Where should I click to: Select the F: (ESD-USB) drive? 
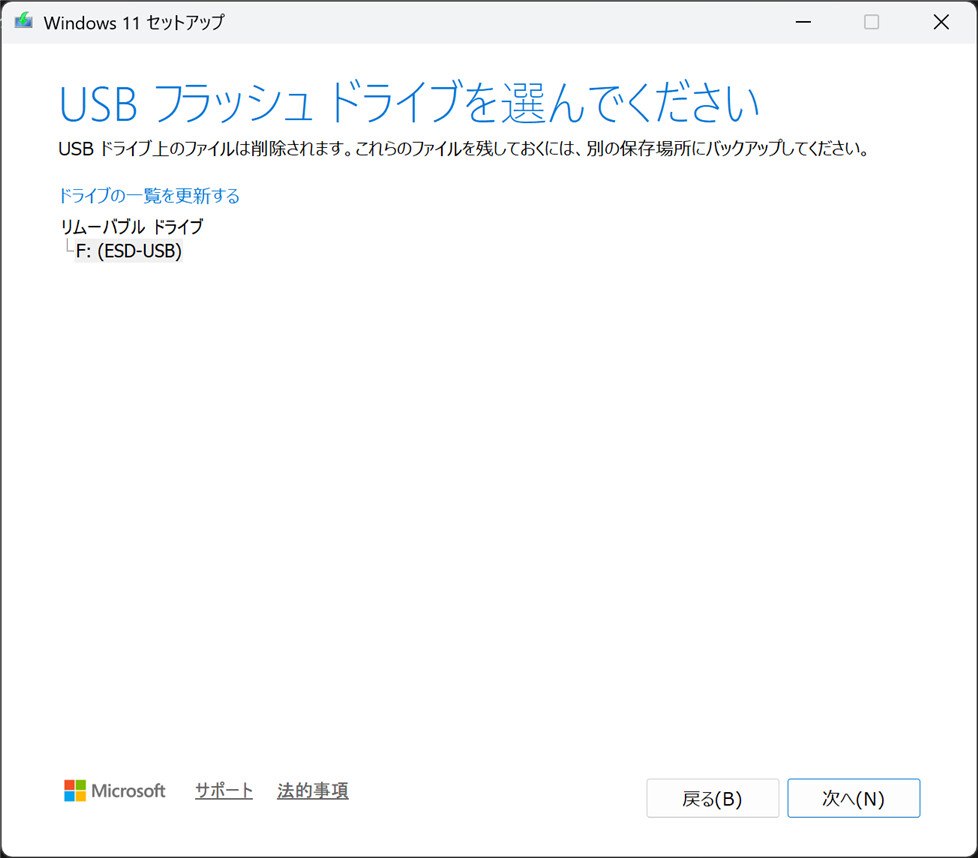point(128,251)
